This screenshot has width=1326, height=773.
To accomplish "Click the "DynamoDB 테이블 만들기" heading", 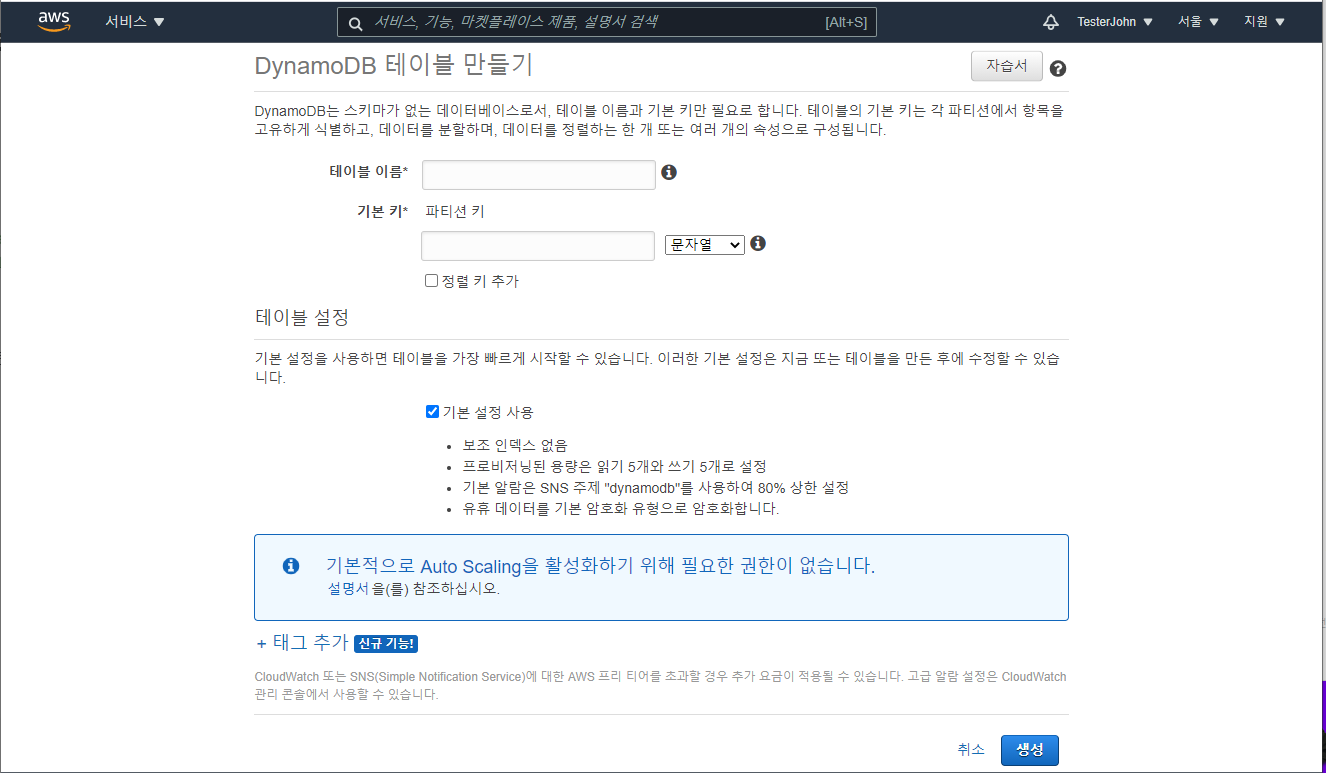I will click(x=394, y=66).
